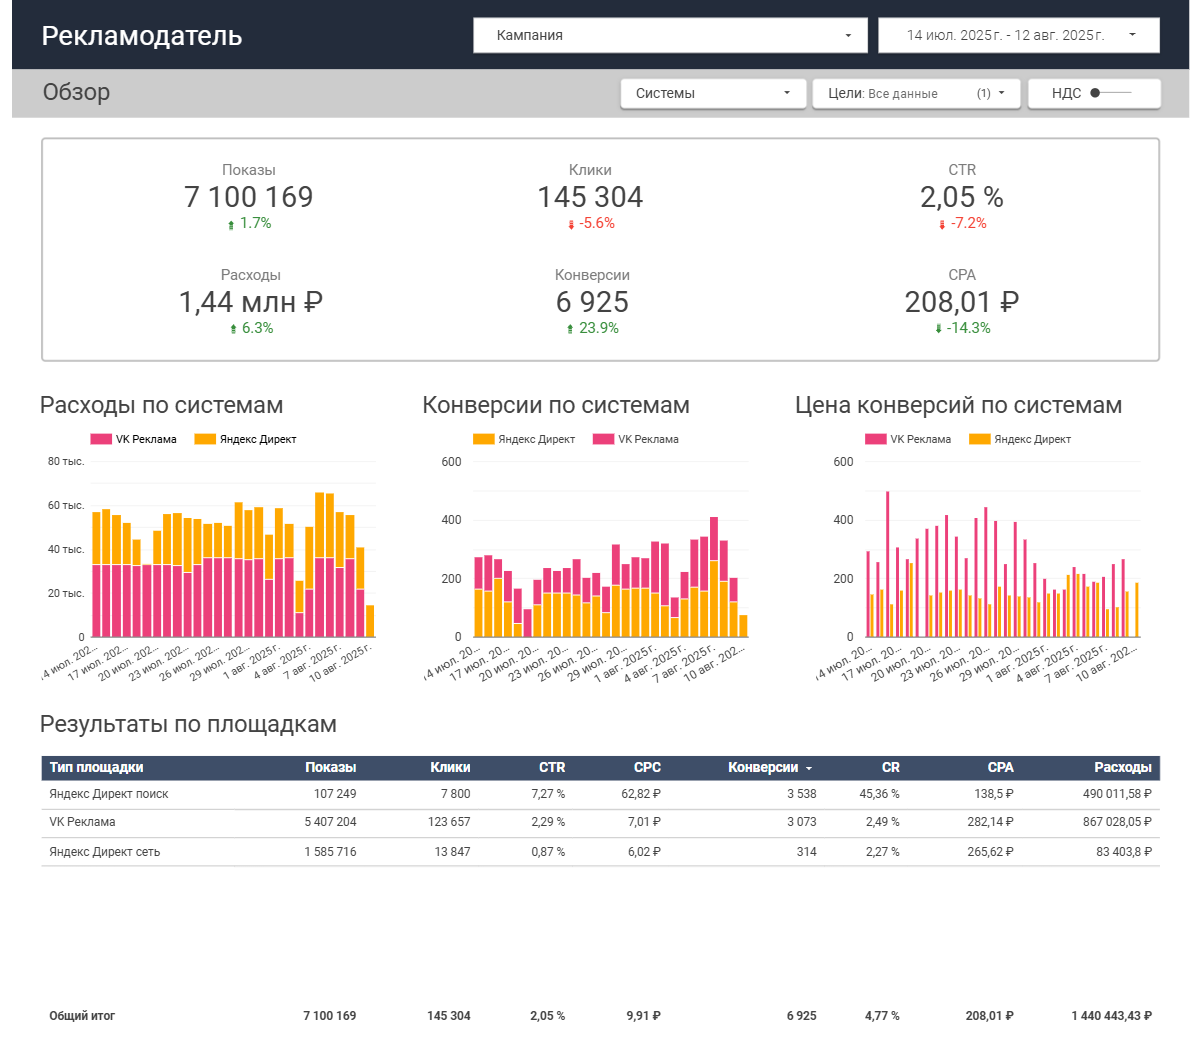Image resolution: width=1198 pixels, height=1039 pixels.
Task: Open the Кампания dropdown filter
Action: [670, 35]
